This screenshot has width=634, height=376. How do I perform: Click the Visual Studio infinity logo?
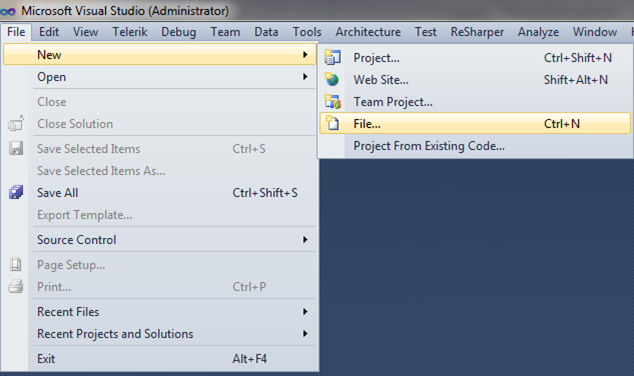(x=8, y=11)
